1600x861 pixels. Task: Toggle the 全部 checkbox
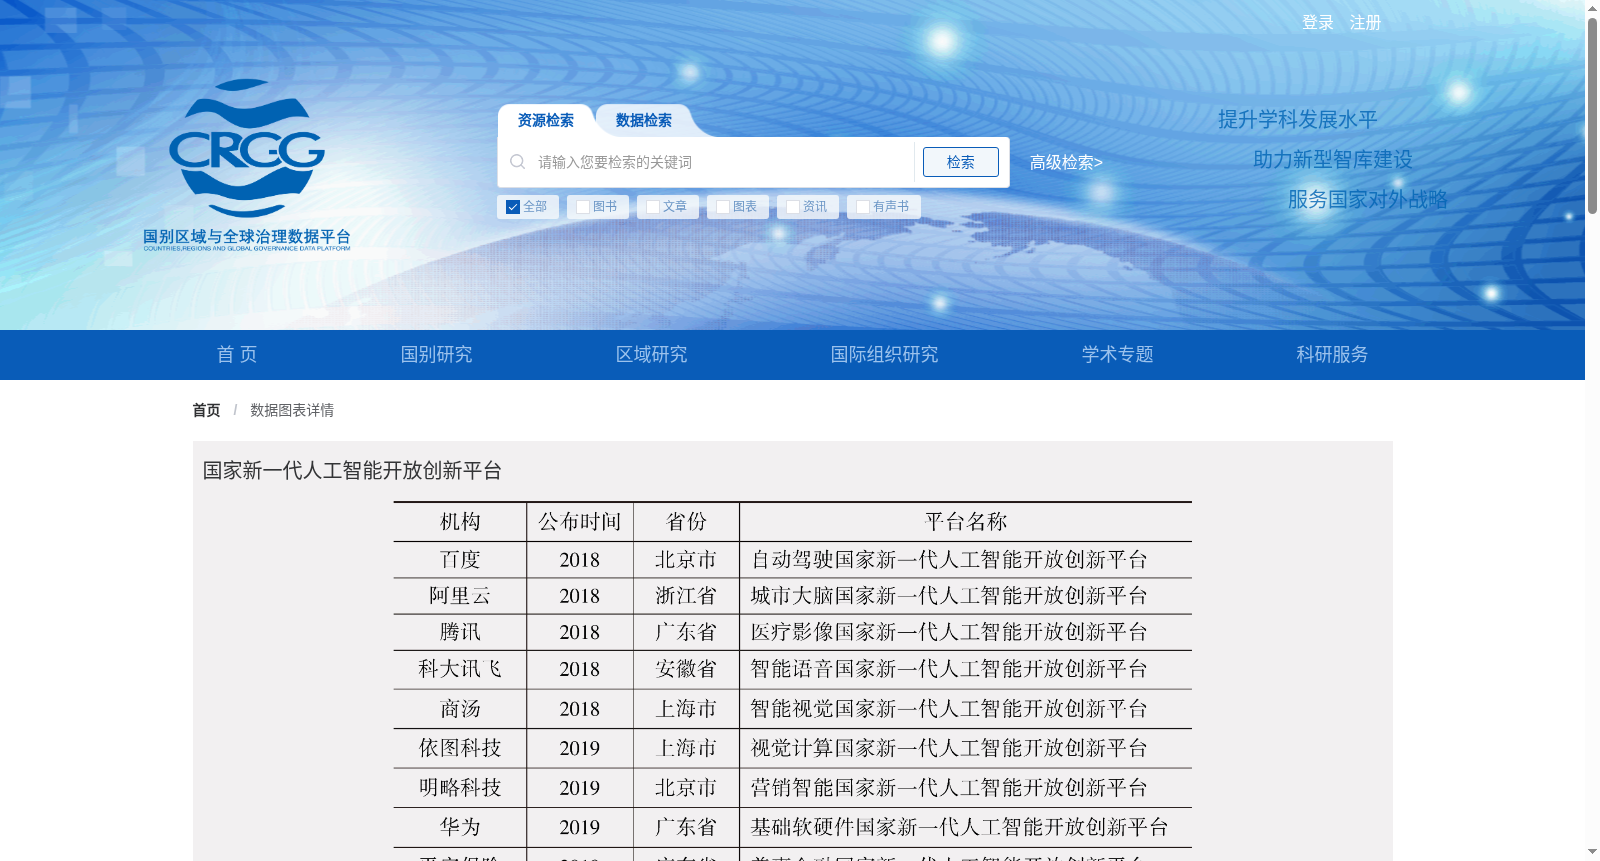click(x=513, y=207)
